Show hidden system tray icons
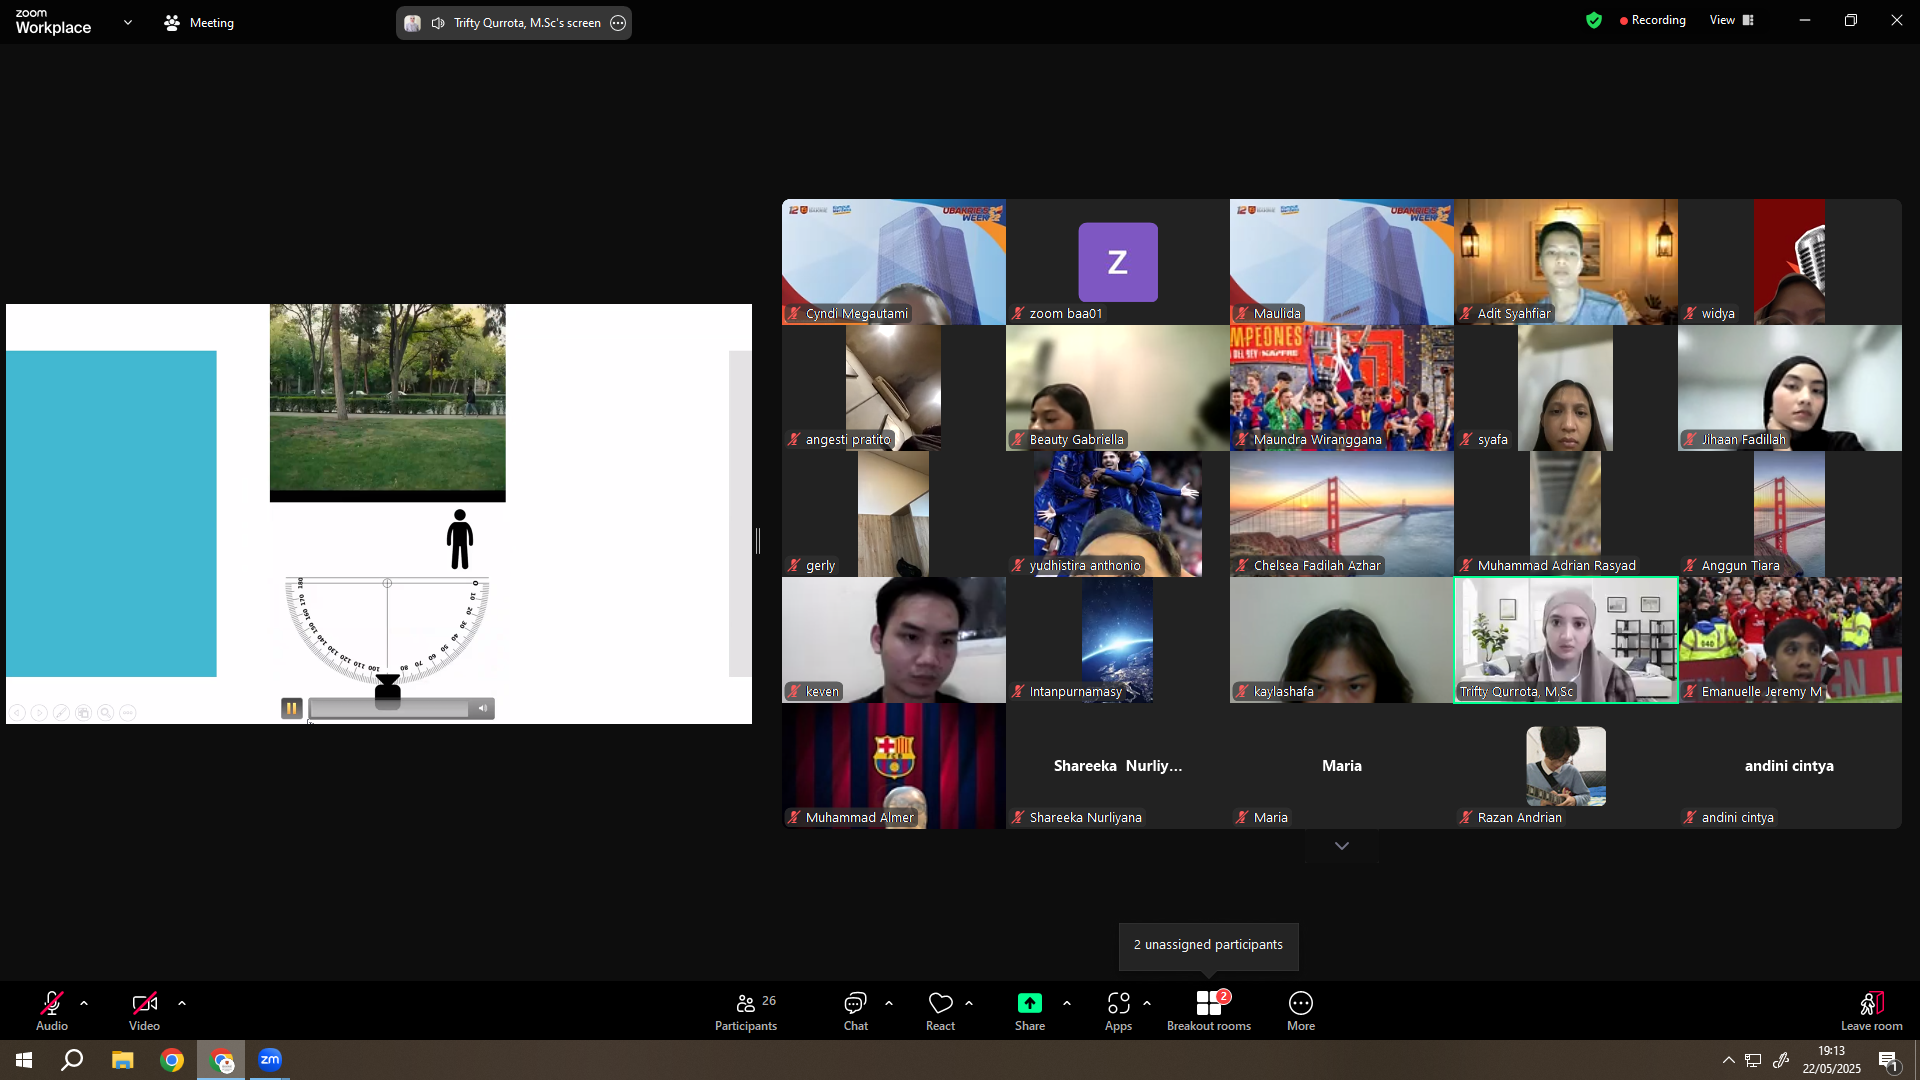The height and width of the screenshot is (1080, 1920). click(1728, 1060)
